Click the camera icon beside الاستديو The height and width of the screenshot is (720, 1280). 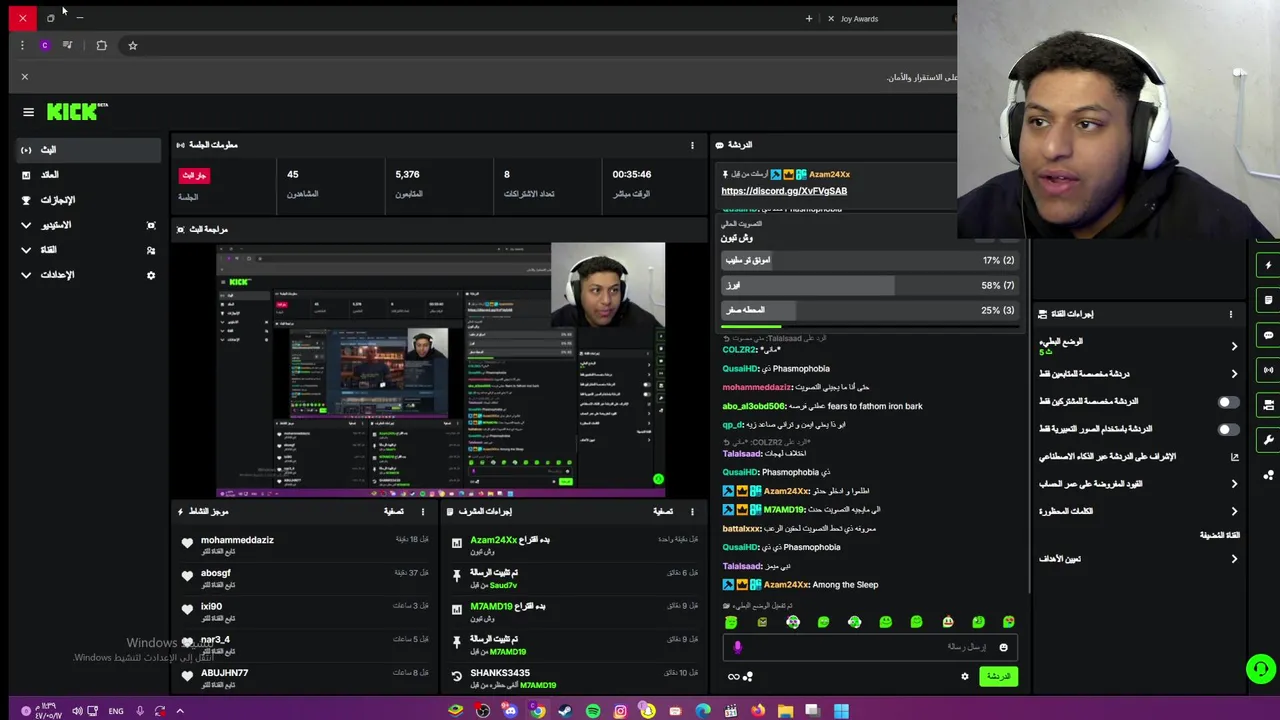[x=151, y=225]
